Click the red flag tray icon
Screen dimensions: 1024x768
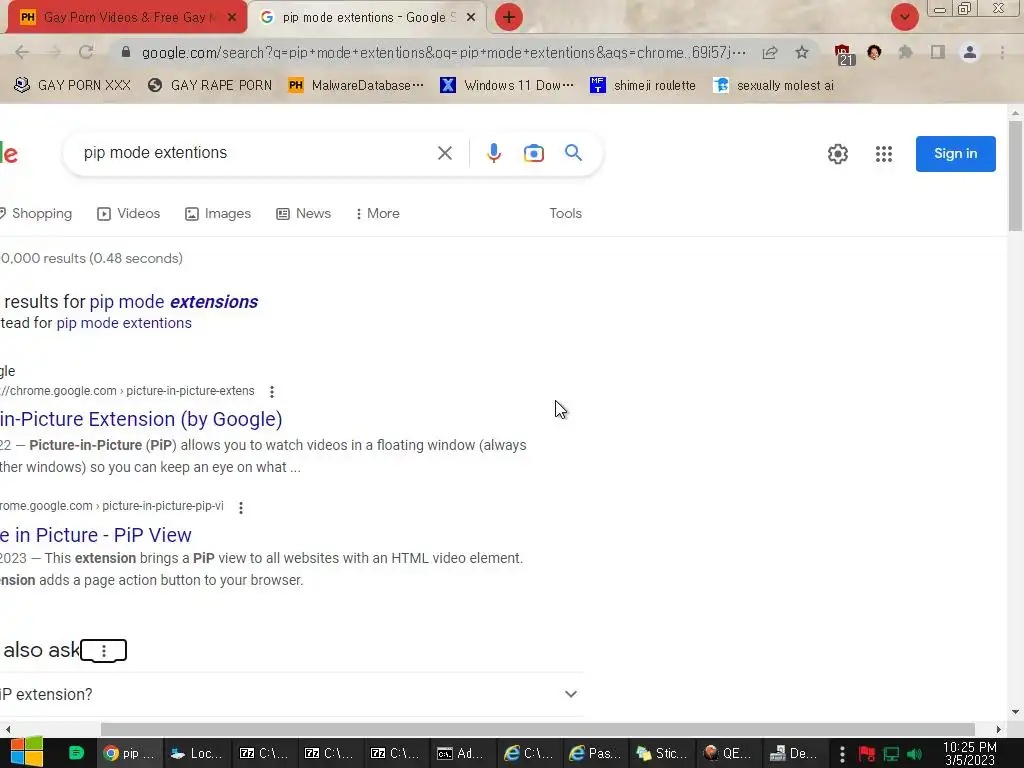pos(867,754)
